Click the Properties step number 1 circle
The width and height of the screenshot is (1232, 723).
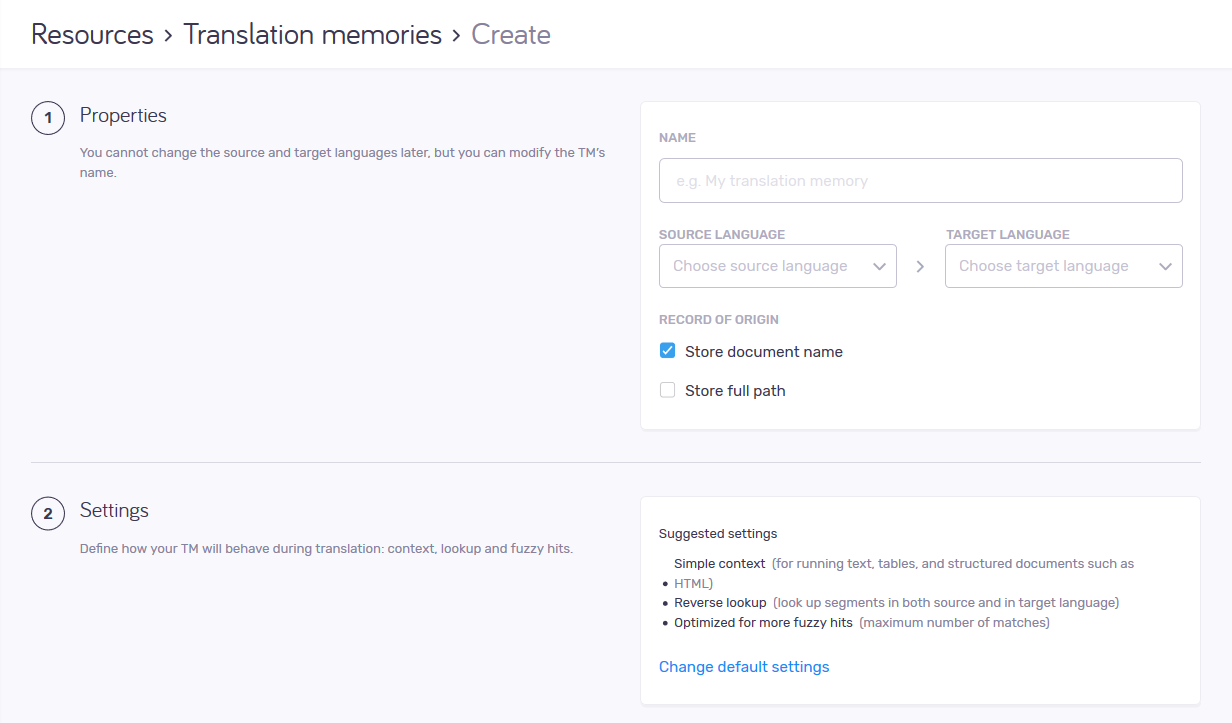point(48,117)
